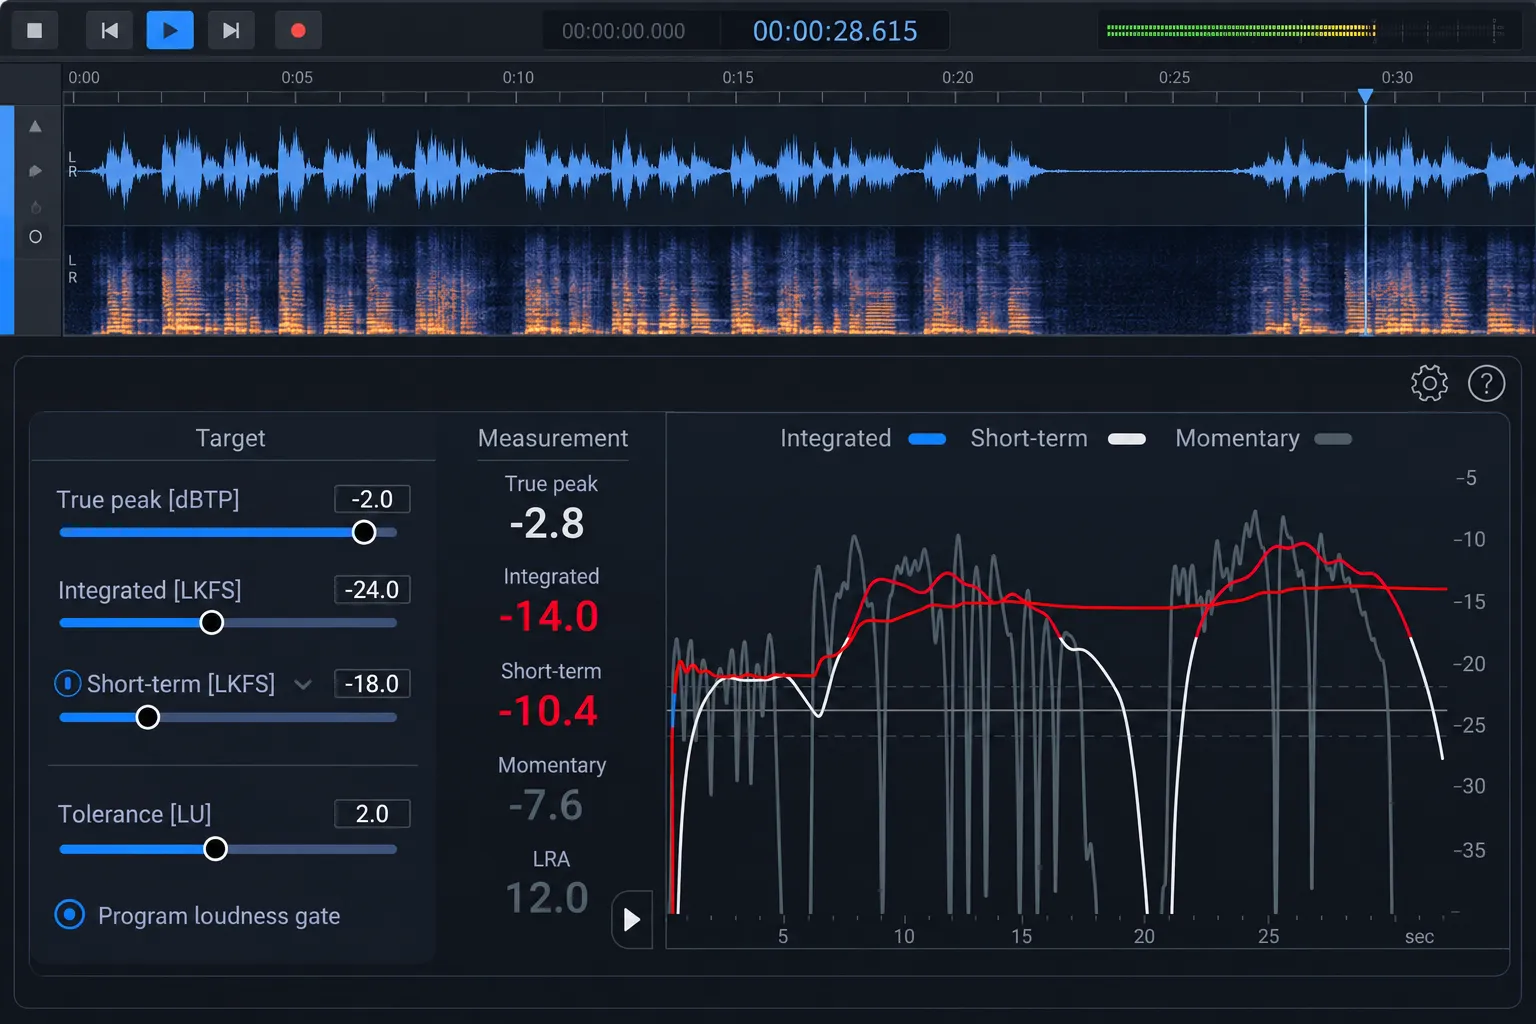Edit the Integrated target value -24.0
This screenshot has width=1536, height=1024.
[x=372, y=590]
